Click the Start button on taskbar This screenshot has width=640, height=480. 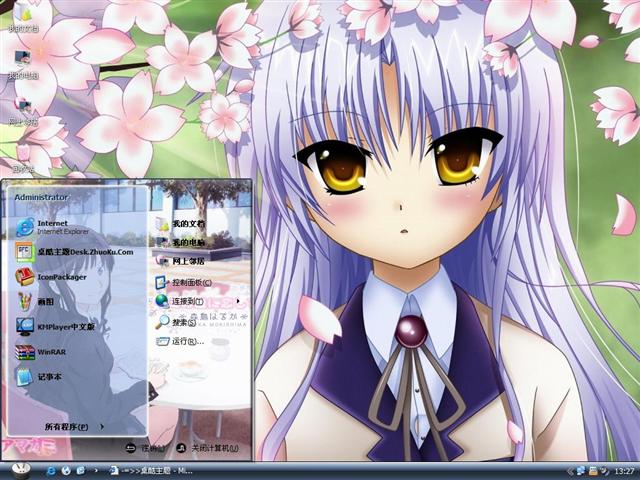coord(20,471)
